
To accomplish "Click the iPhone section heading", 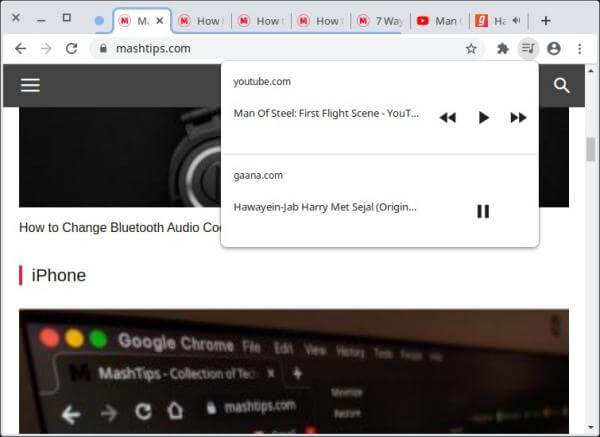I will click(59, 276).
